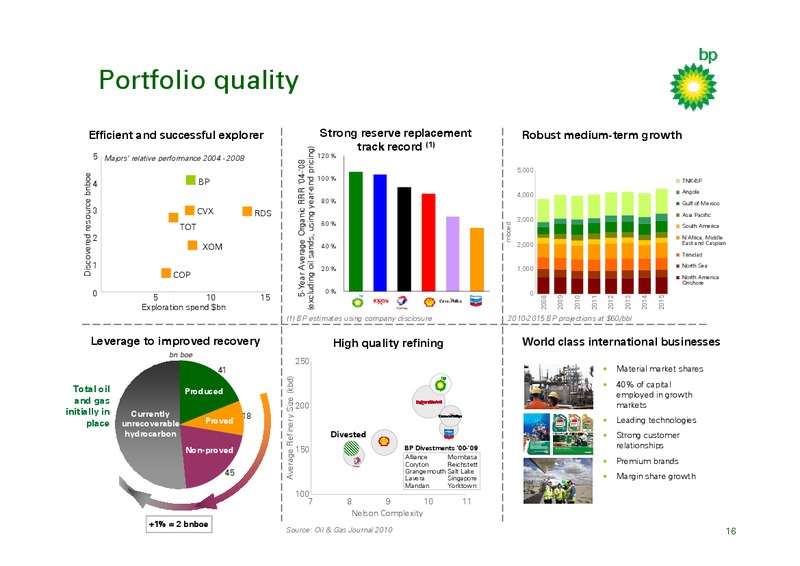
Task: Click the 'Margin share growth' bullet
Action: tap(656, 476)
